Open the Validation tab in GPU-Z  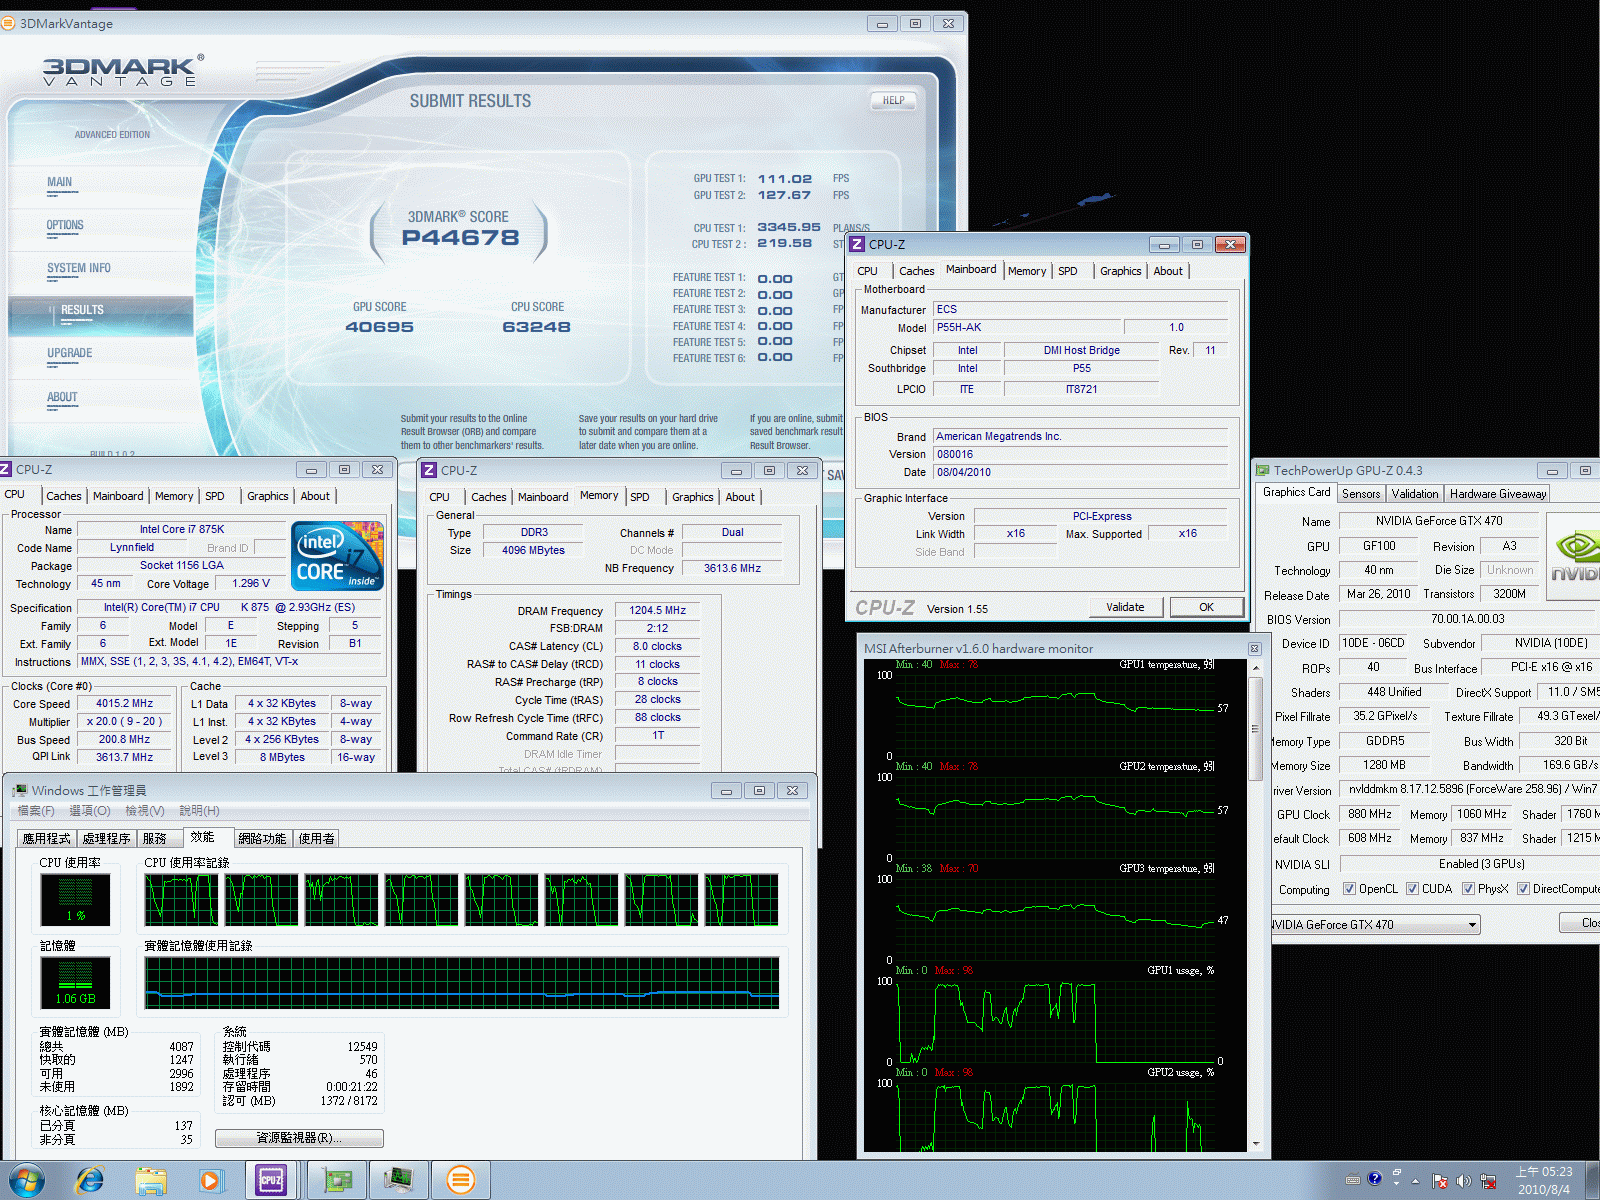tap(1415, 494)
